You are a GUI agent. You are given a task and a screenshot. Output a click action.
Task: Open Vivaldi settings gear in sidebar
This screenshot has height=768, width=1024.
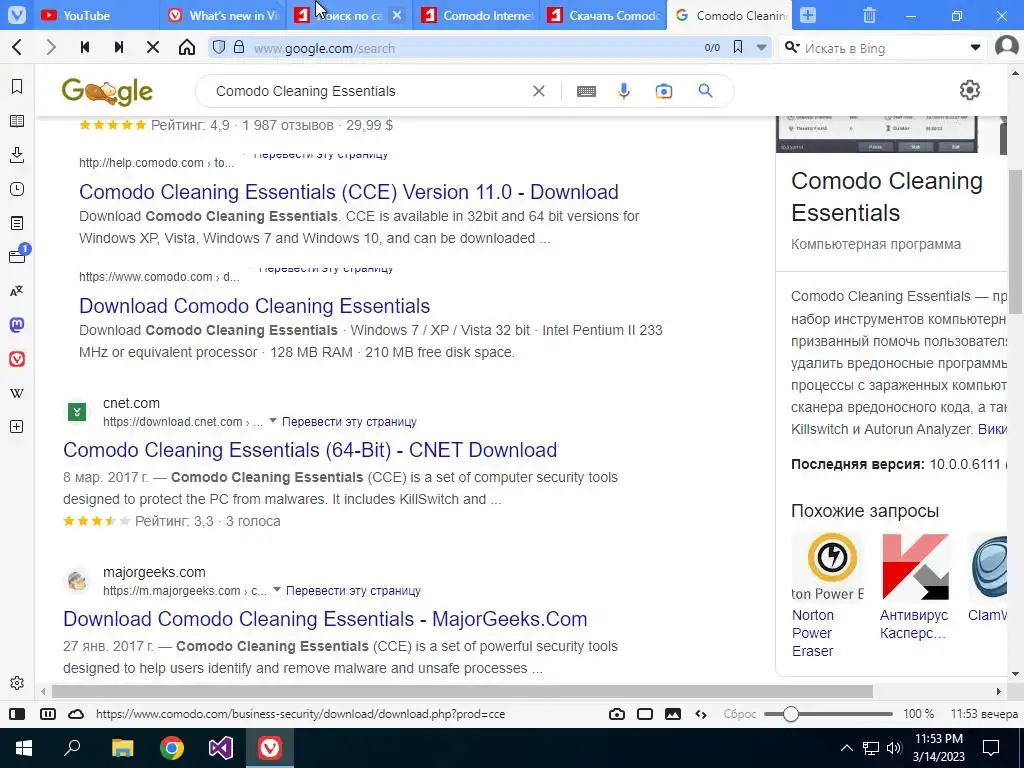(17, 683)
